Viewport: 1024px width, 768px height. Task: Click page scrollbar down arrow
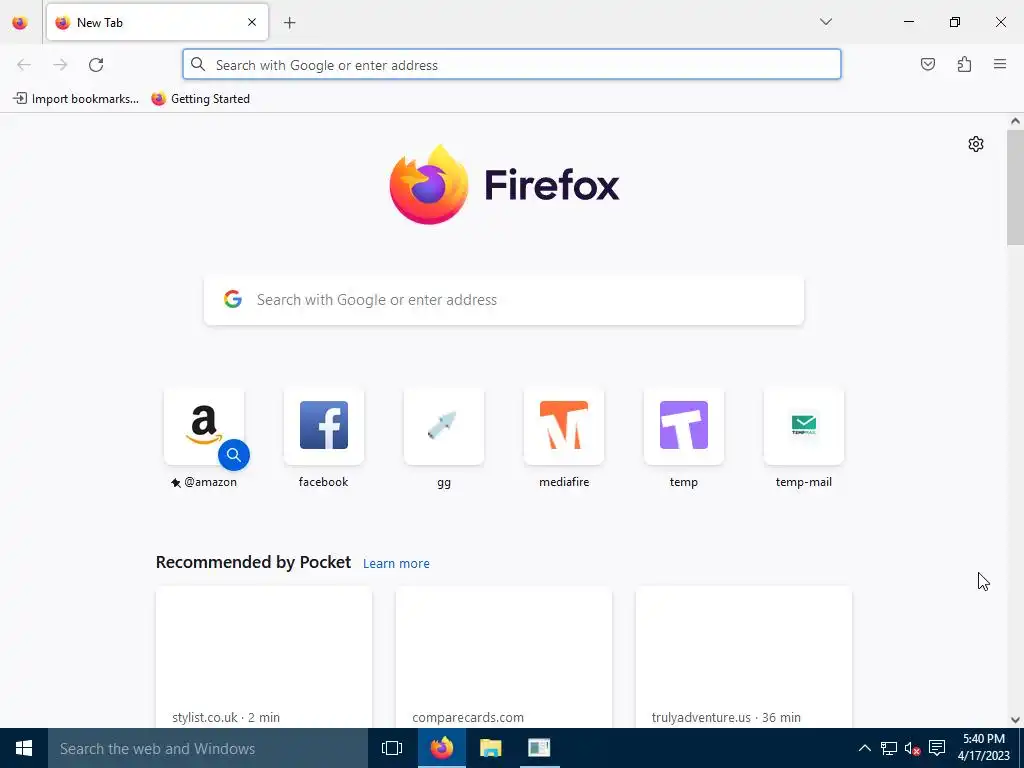coord(1015,720)
